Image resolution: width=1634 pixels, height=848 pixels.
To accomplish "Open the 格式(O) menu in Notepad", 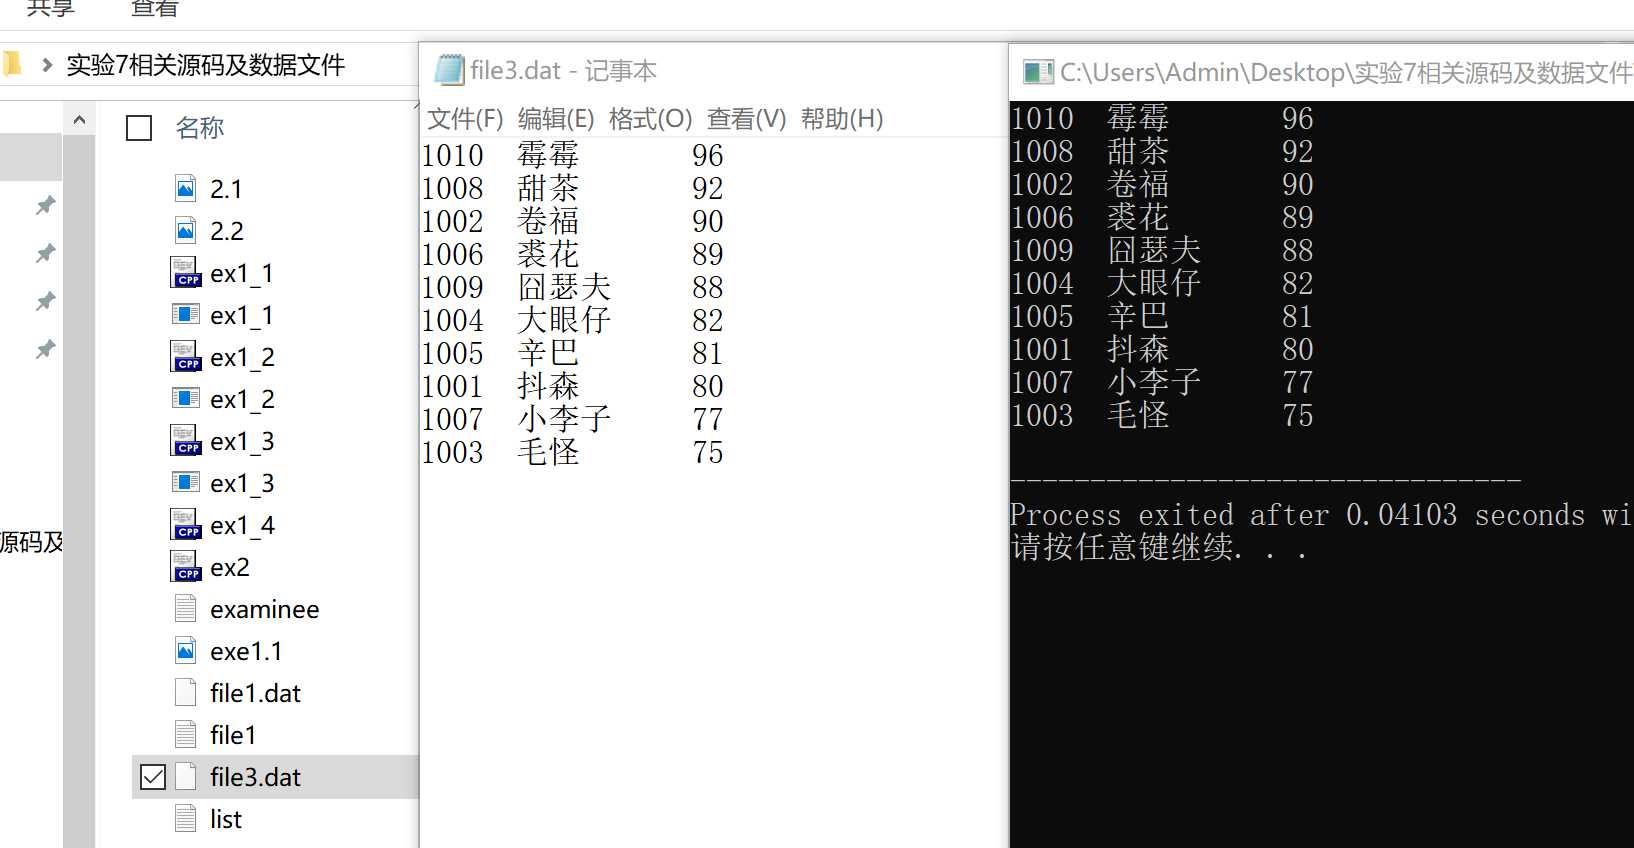I will (x=650, y=119).
